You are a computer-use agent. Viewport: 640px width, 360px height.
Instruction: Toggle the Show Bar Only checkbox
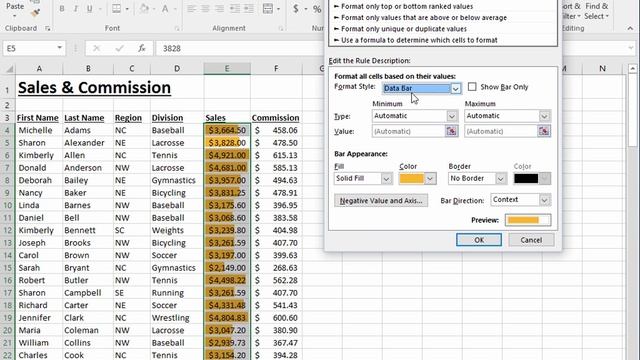[x=472, y=87]
